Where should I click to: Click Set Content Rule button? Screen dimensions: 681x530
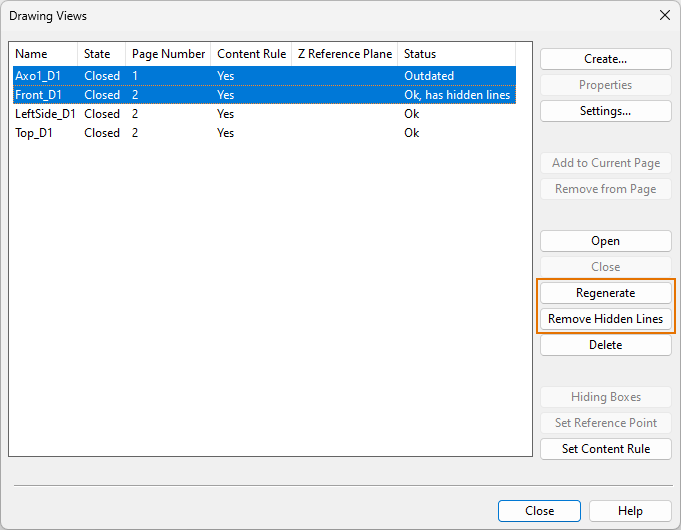click(605, 449)
